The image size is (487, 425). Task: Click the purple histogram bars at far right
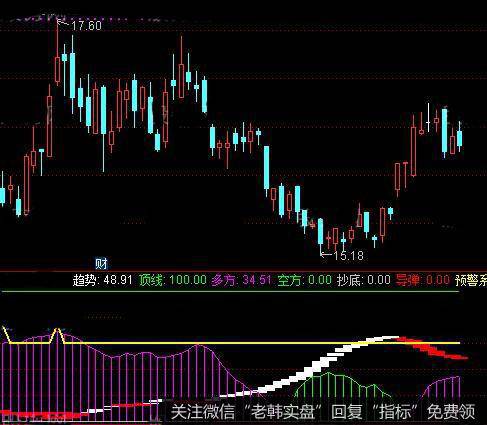[442, 388]
